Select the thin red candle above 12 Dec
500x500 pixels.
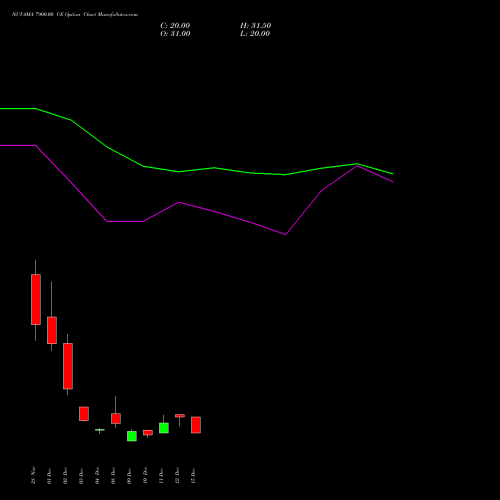[180, 416]
